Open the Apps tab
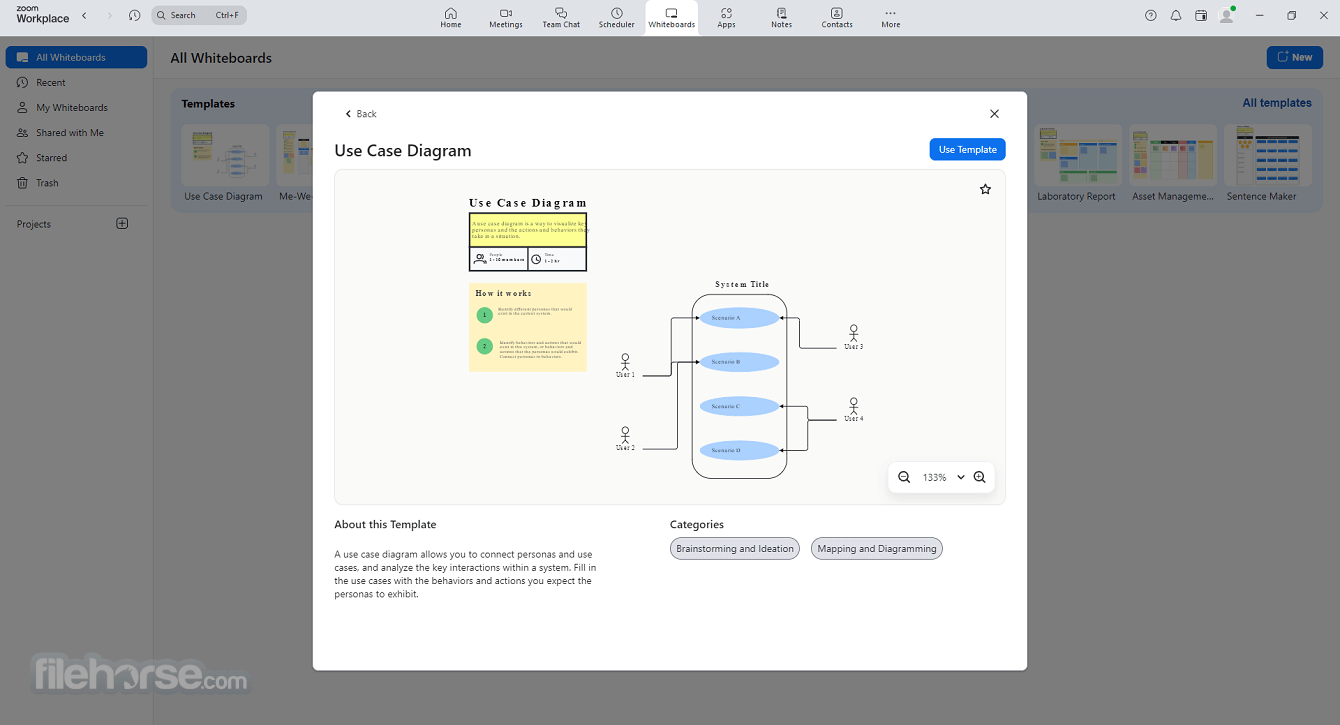The height and width of the screenshot is (725, 1340). click(x=726, y=18)
